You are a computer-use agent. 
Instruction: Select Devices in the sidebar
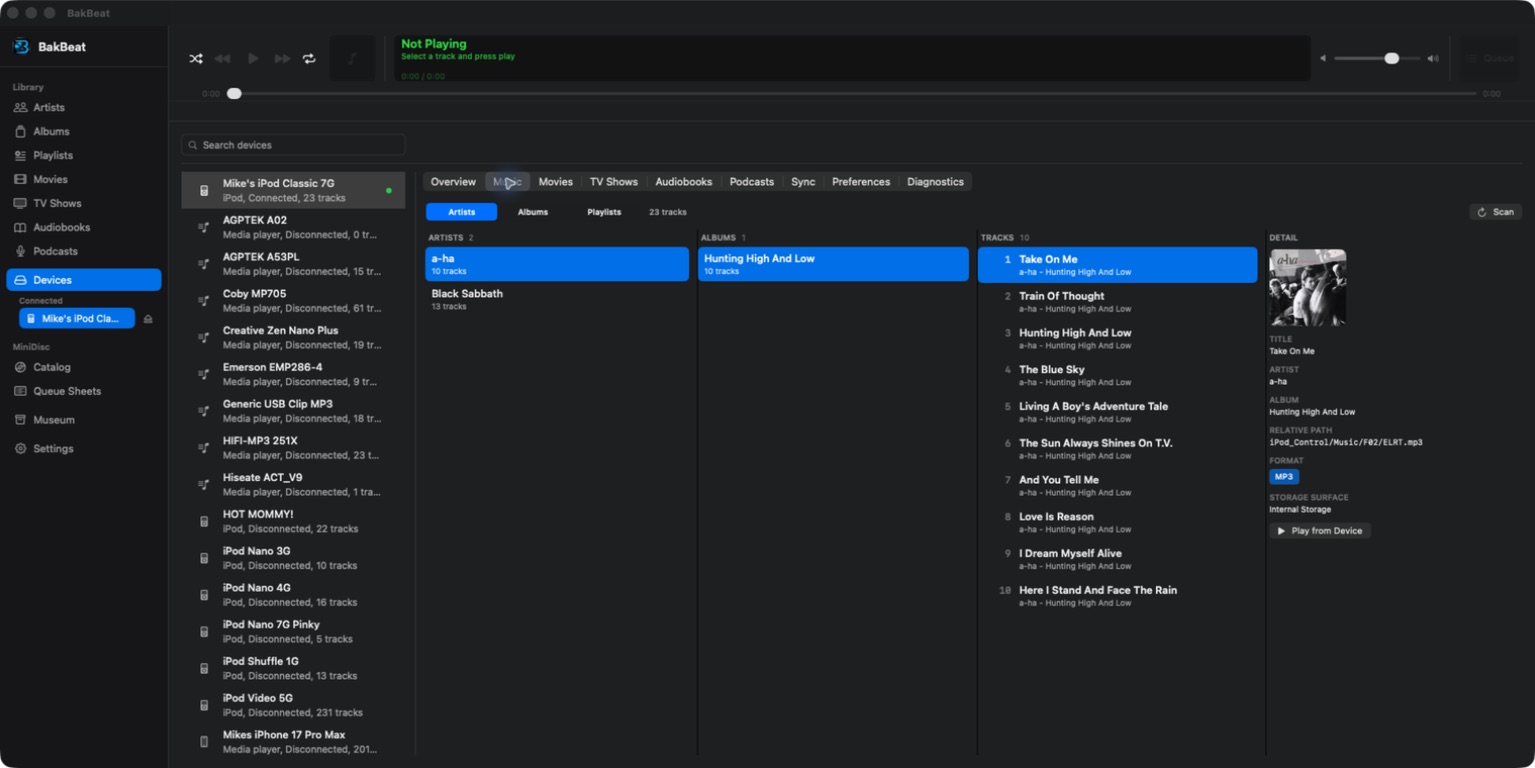pyautogui.click(x=84, y=280)
